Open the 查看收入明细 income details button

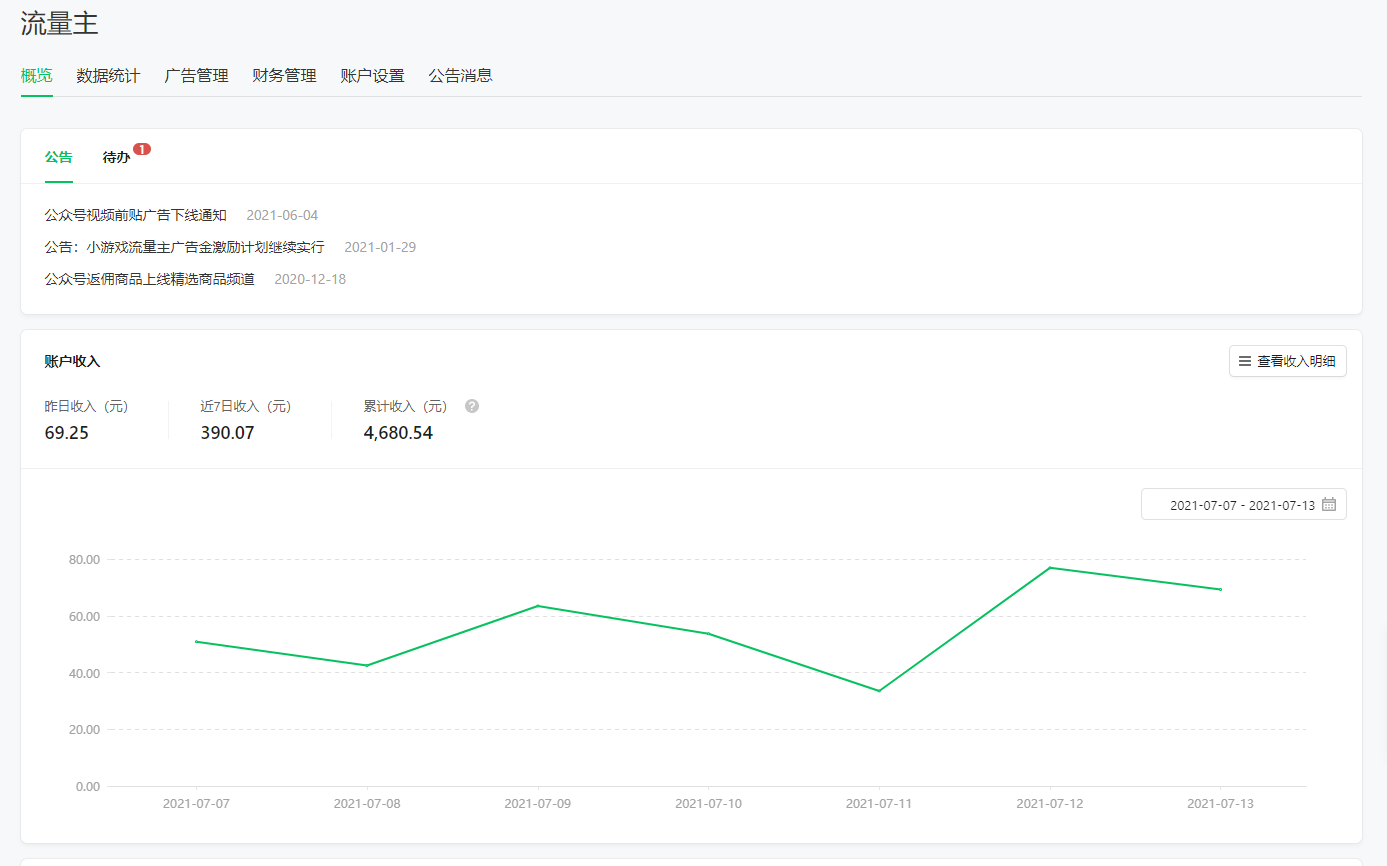1287,361
